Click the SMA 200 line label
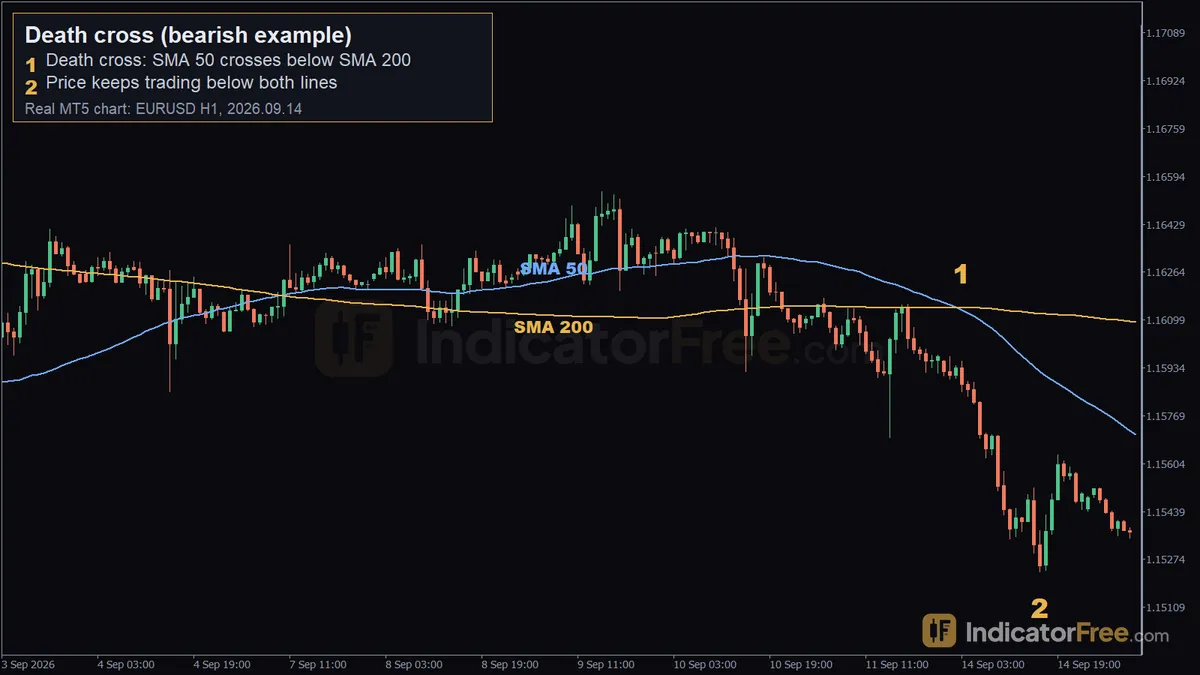 [x=553, y=327]
